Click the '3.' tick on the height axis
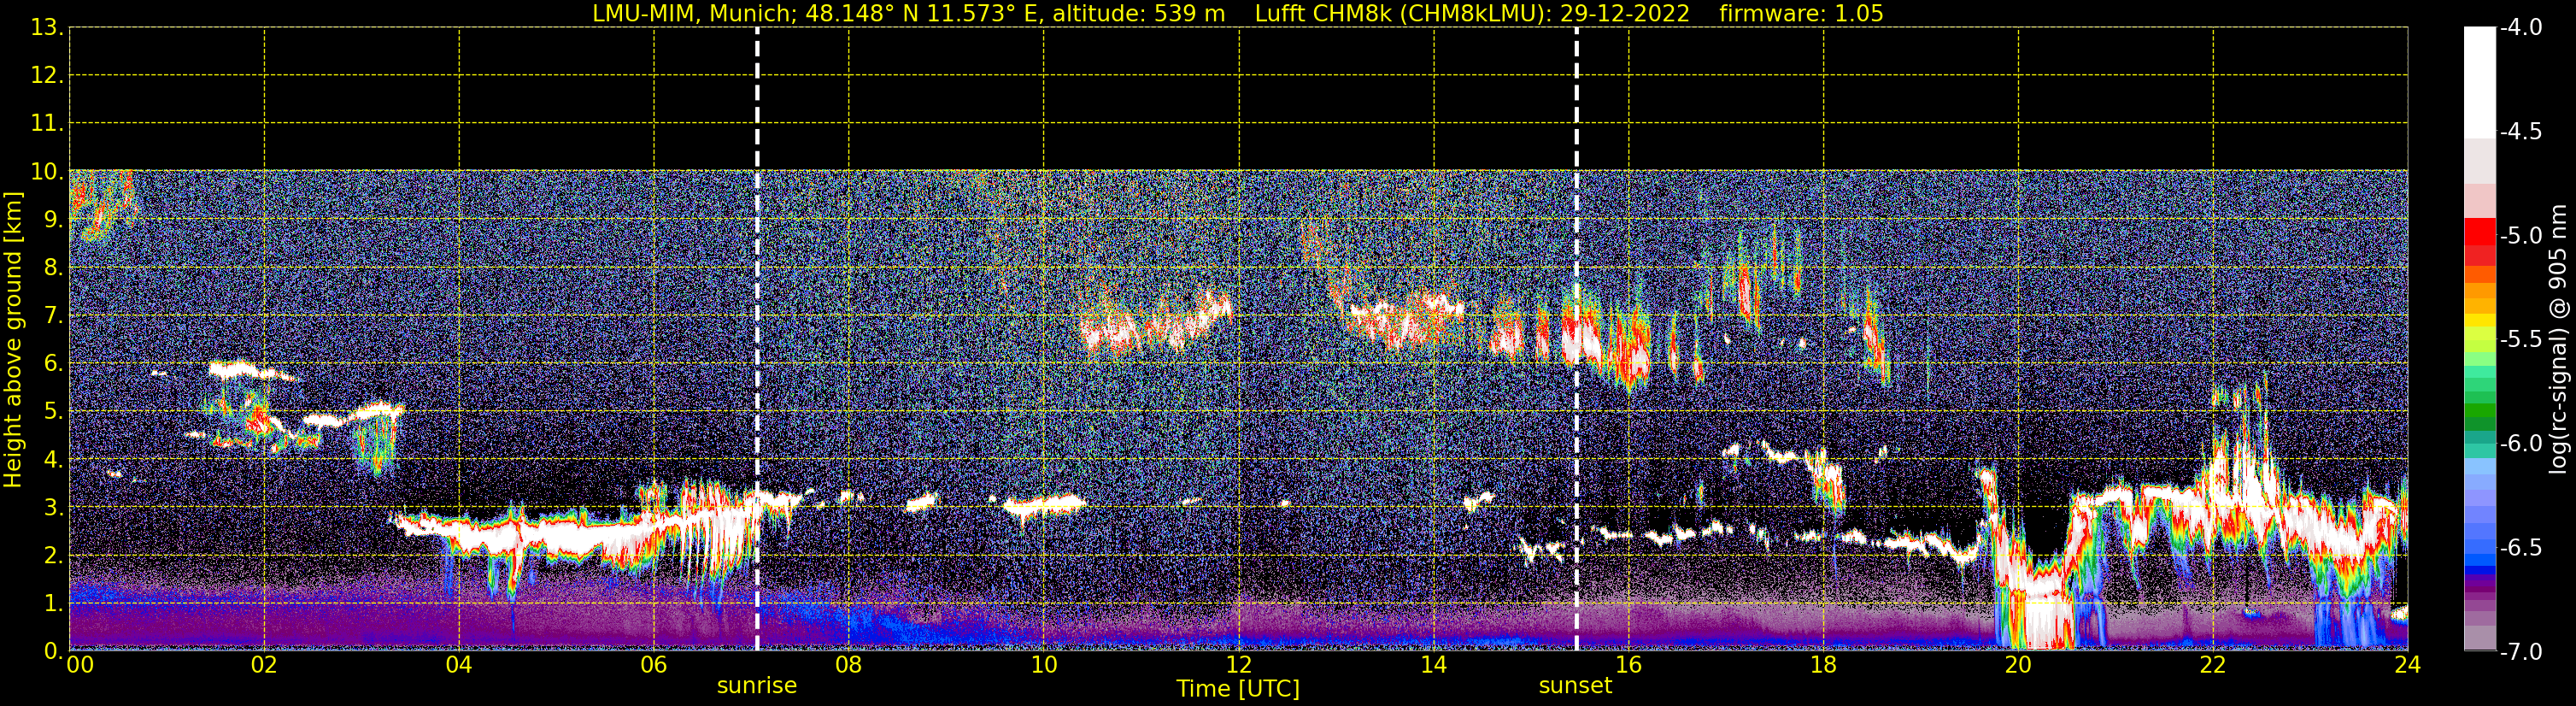The image size is (2576, 706). 53,508
